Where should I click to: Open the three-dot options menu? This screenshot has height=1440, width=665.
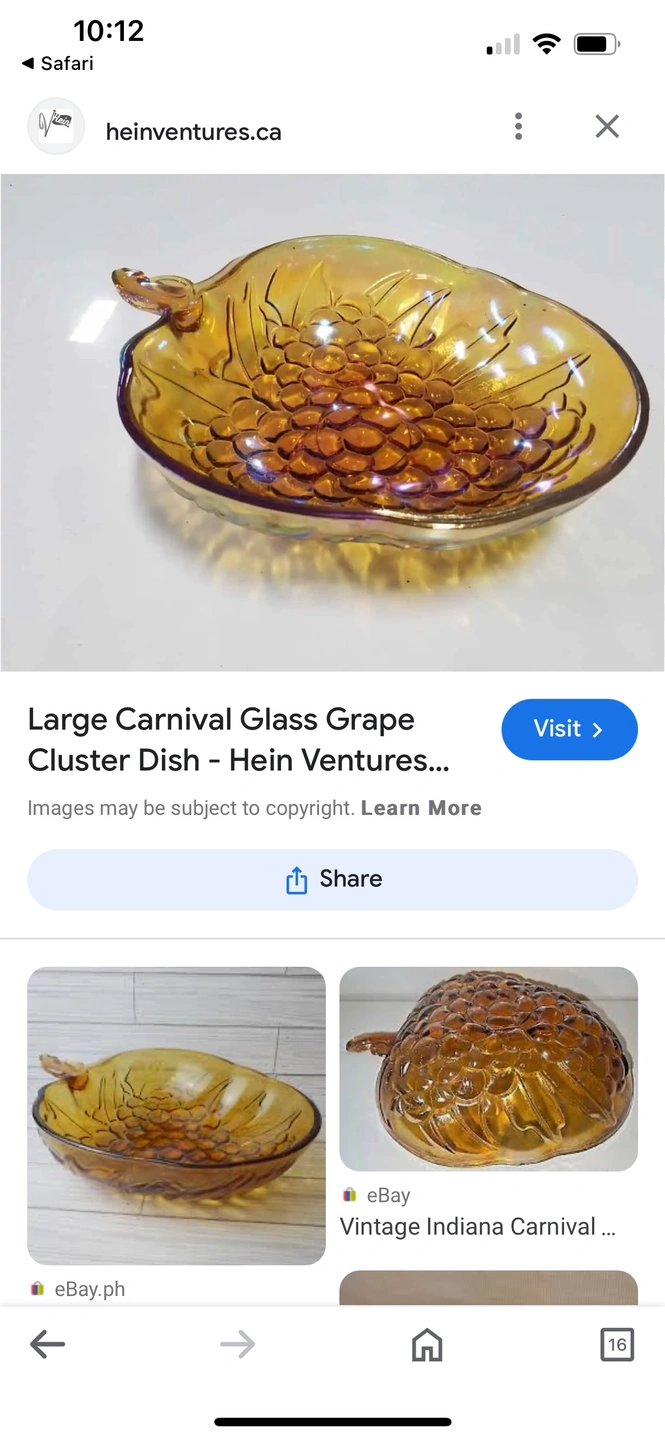click(x=518, y=126)
